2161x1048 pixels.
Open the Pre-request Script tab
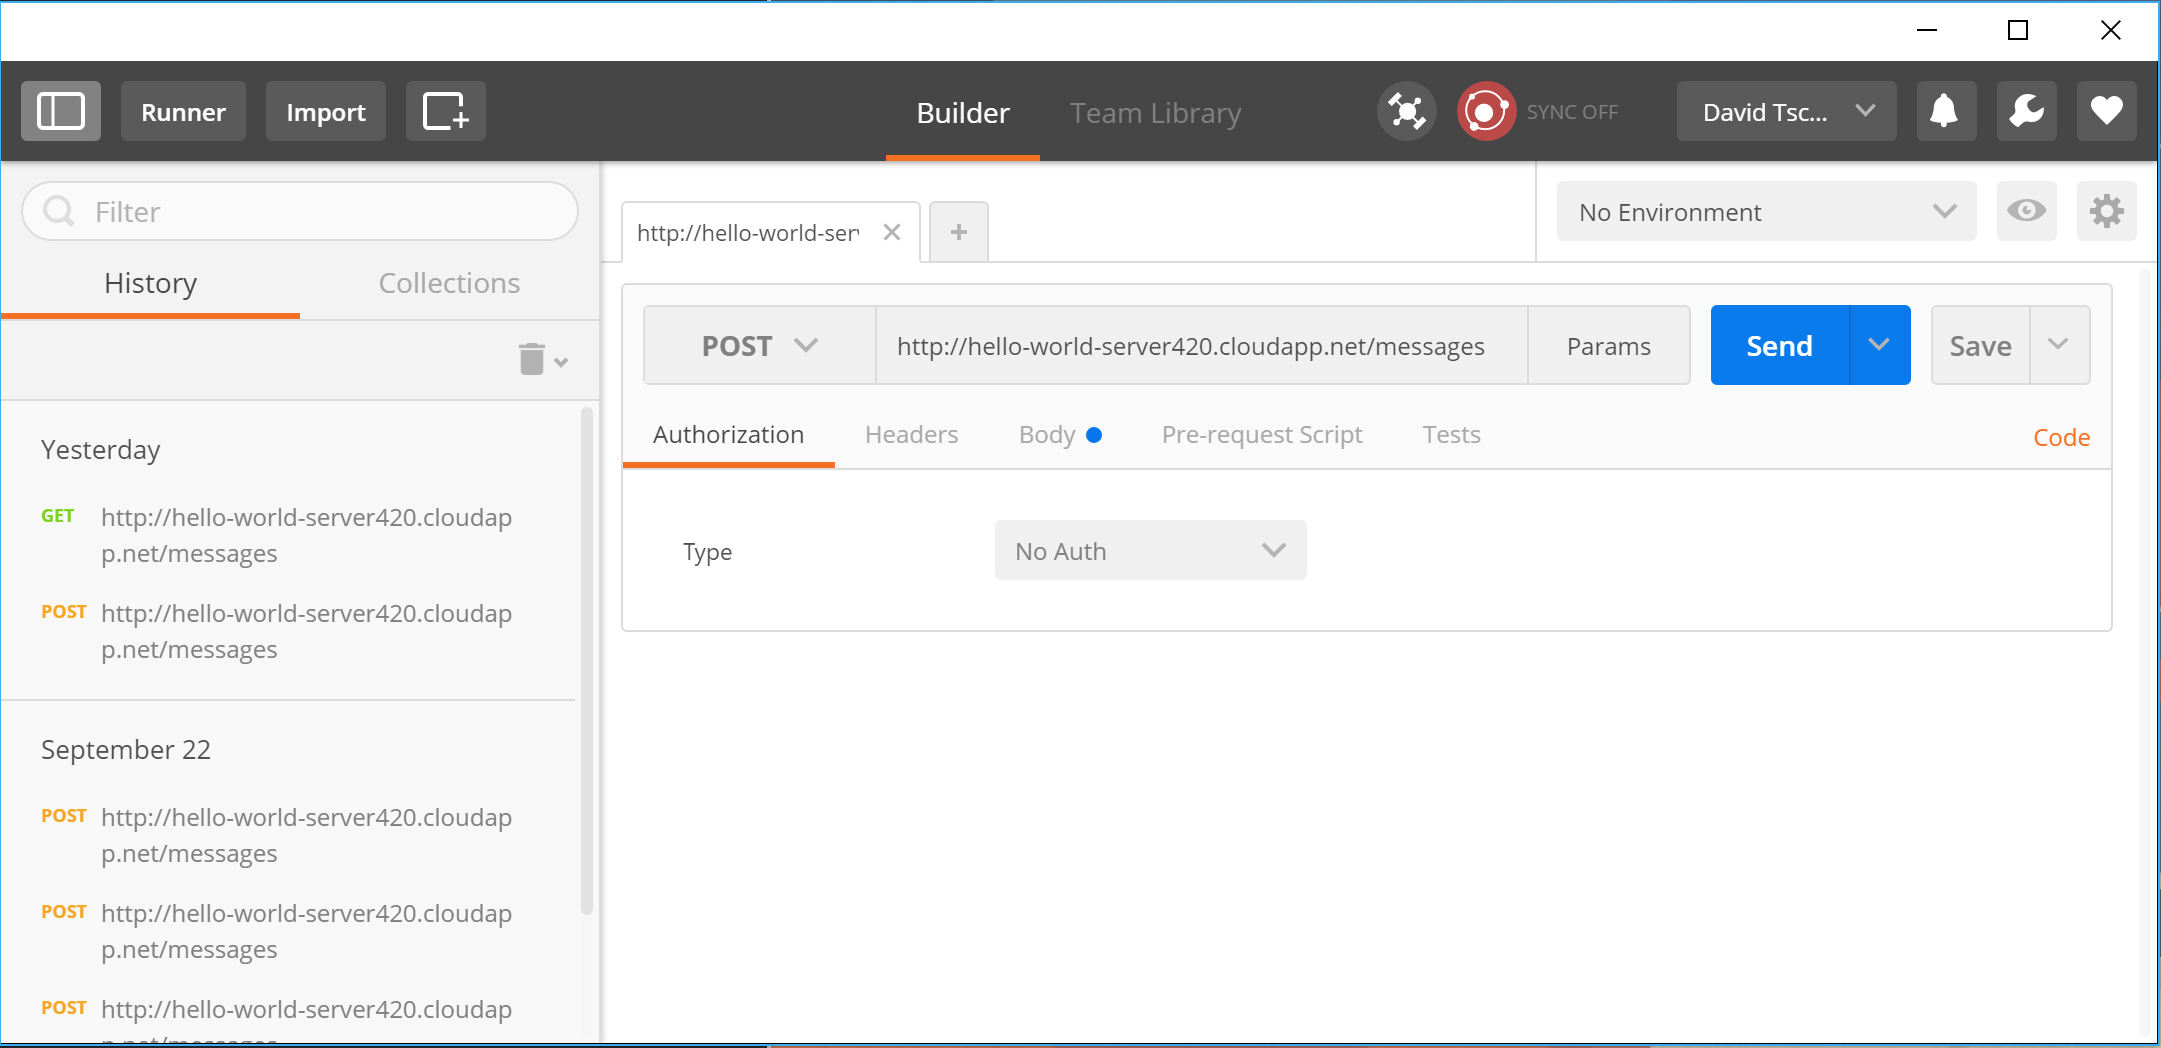(x=1262, y=435)
